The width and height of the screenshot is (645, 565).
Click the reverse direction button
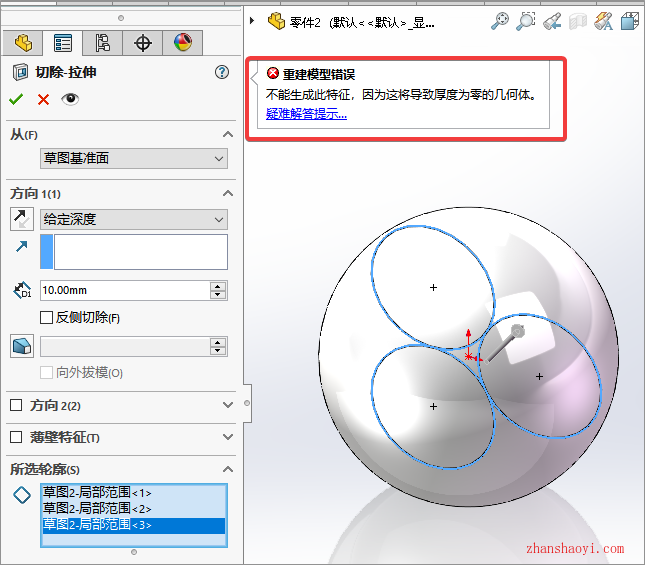(22, 219)
